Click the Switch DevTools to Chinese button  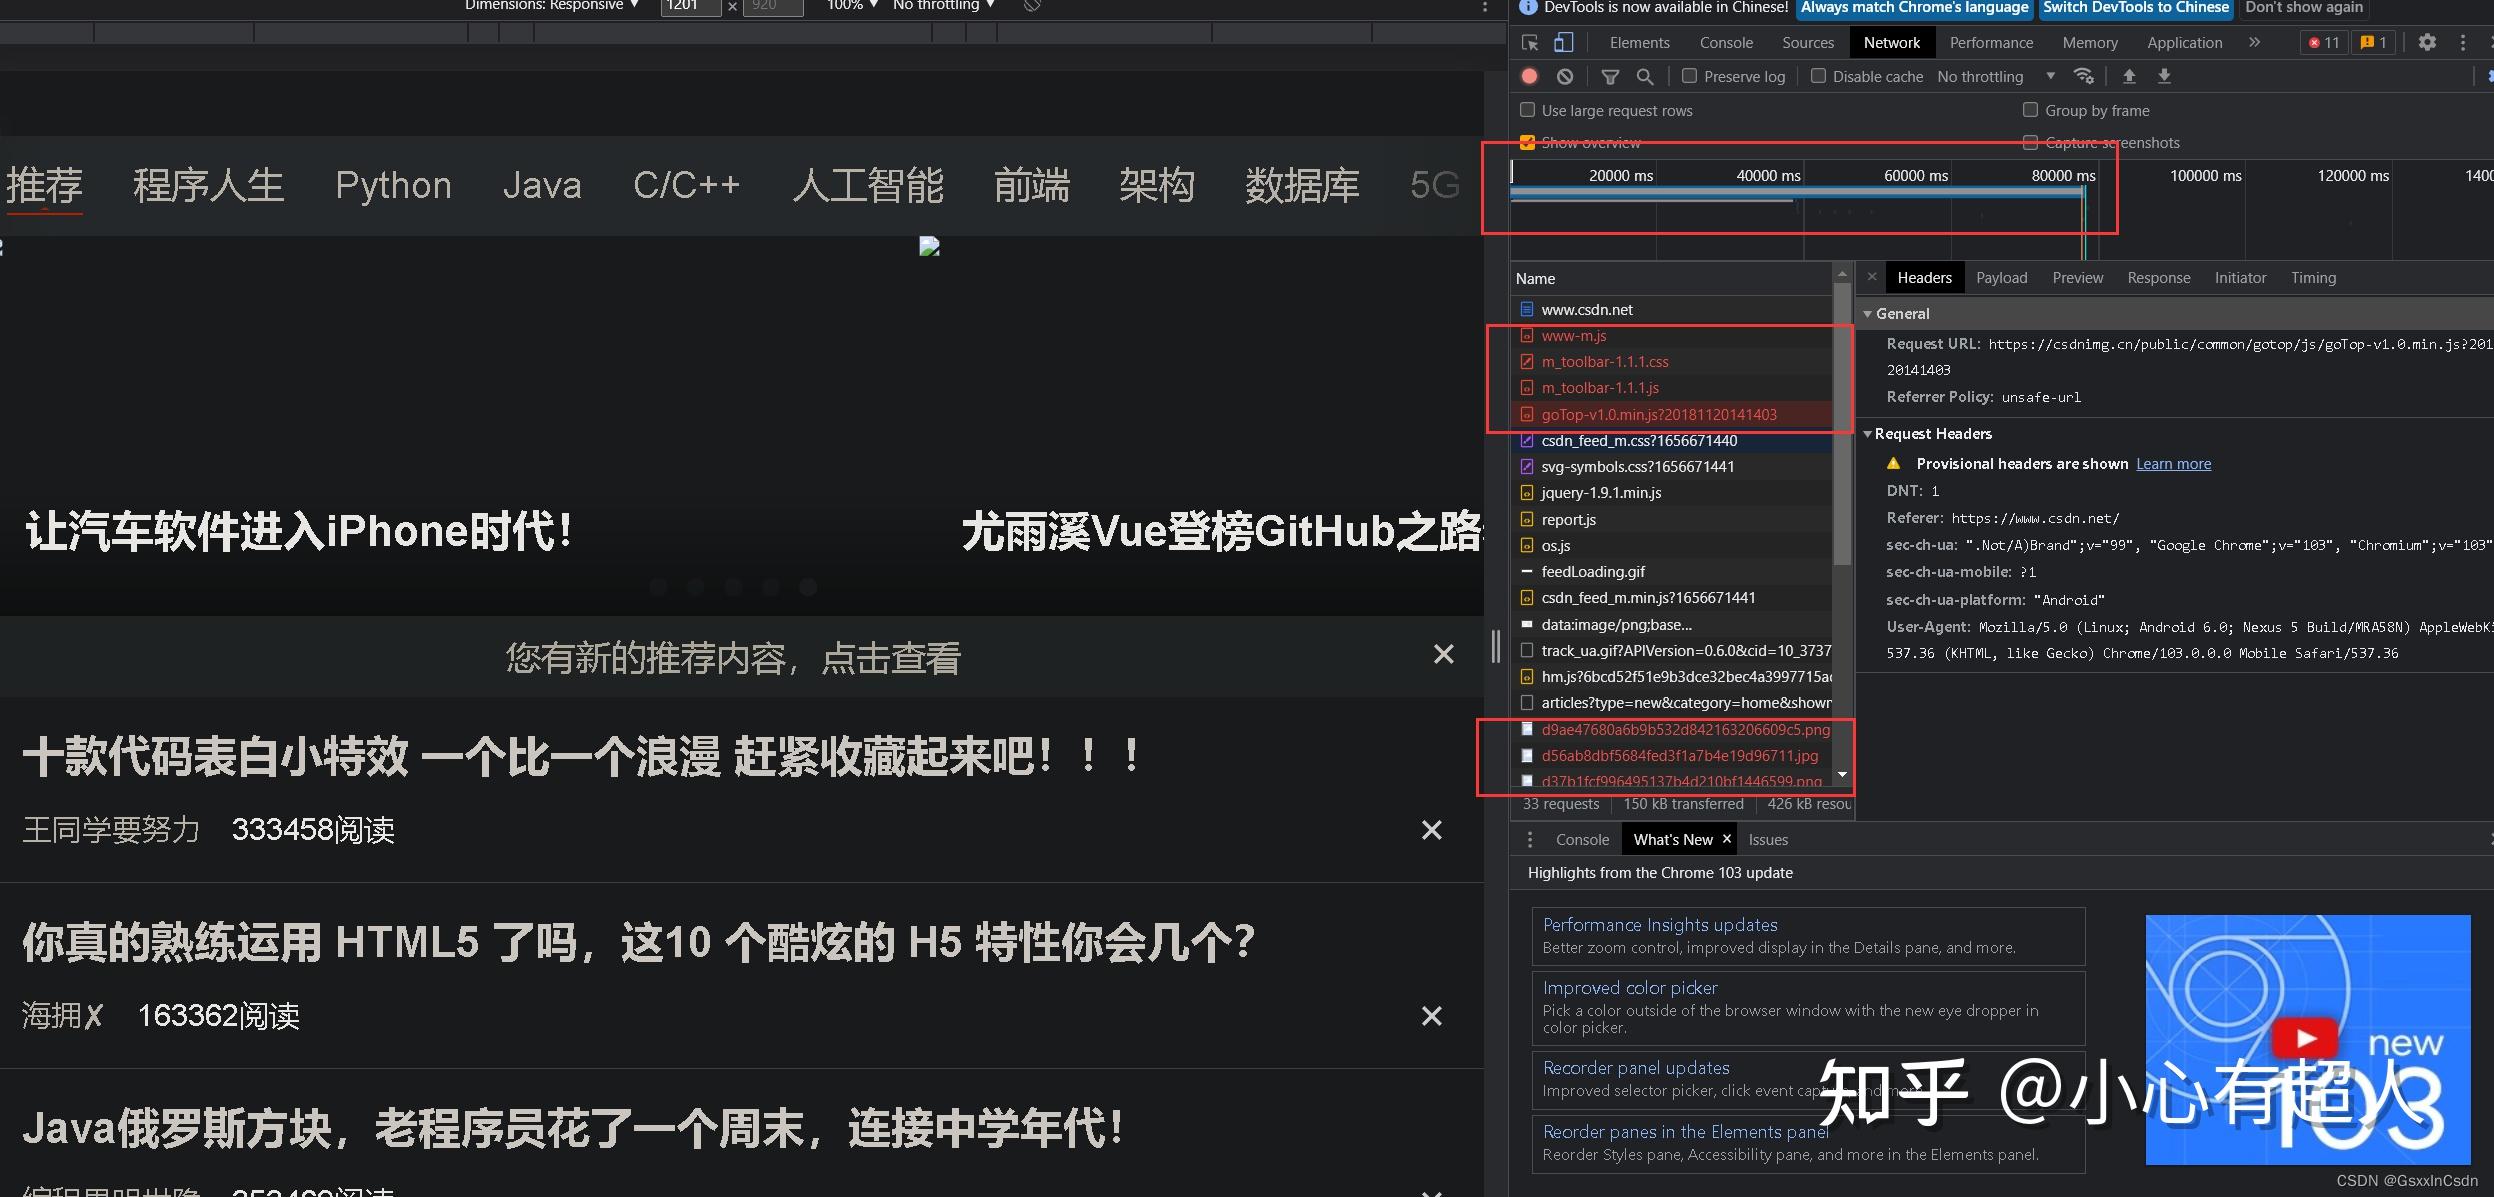click(2136, 8)
